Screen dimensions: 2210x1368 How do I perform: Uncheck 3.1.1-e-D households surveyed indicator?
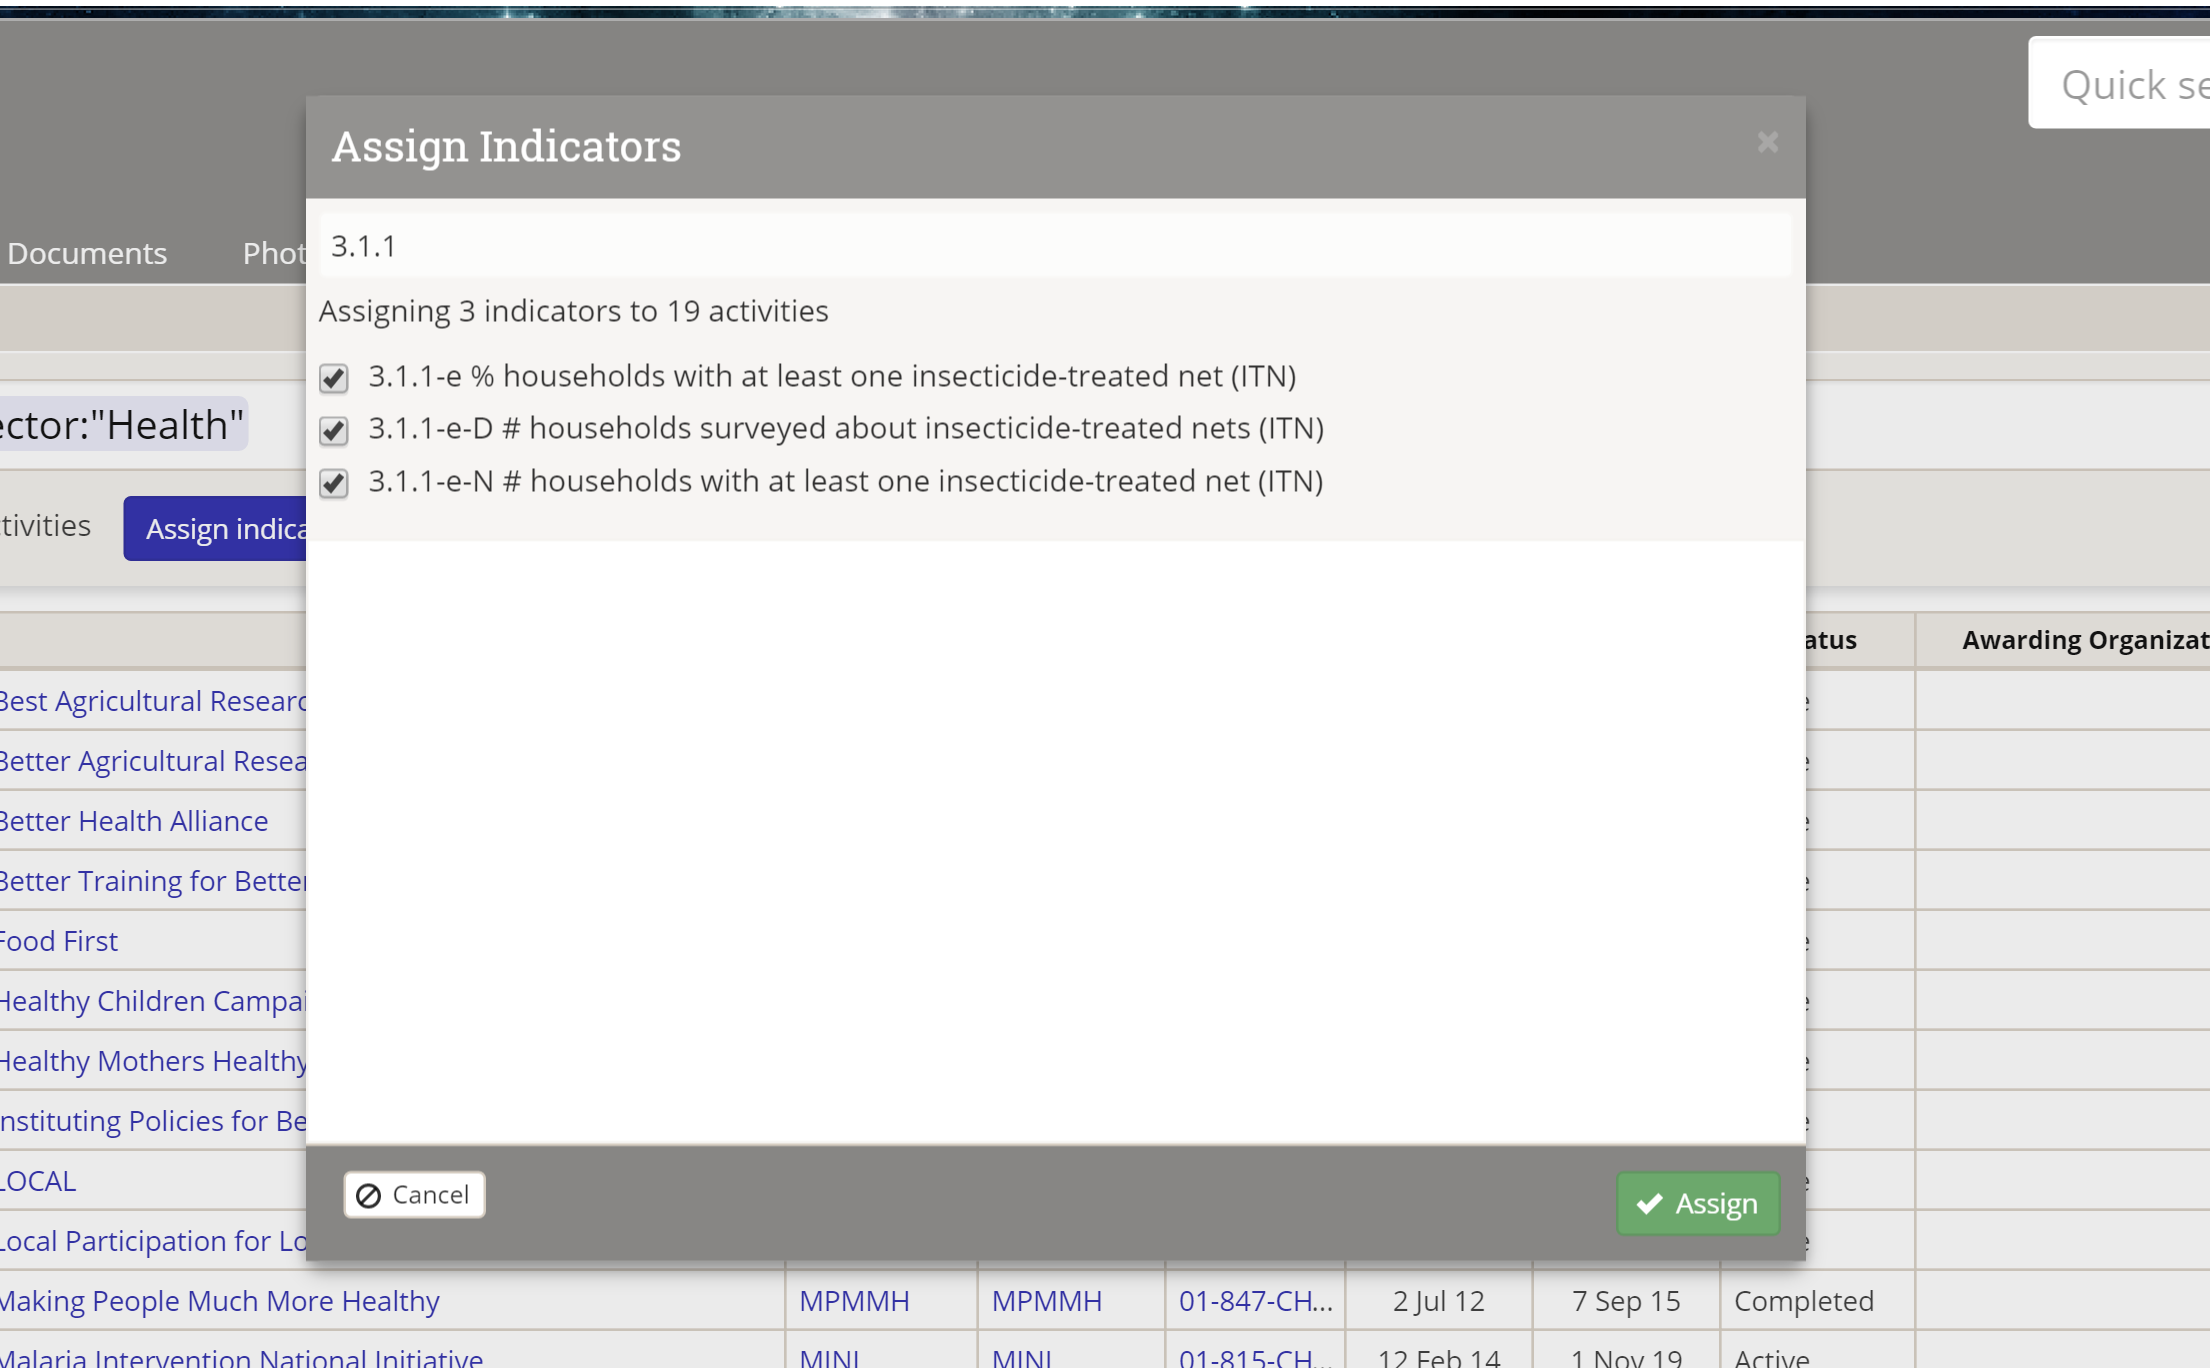334,431
